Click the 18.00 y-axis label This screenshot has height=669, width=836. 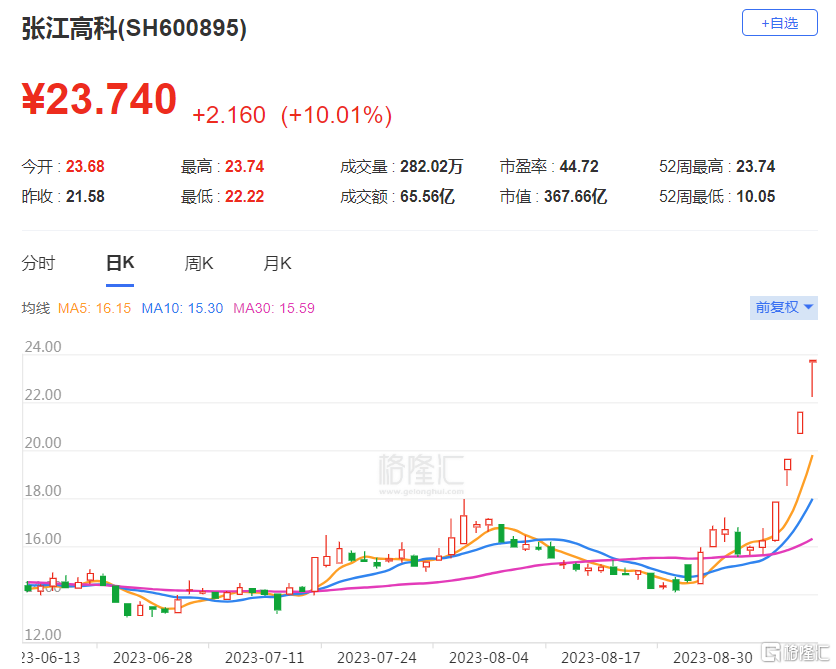[x=43, y=491]
